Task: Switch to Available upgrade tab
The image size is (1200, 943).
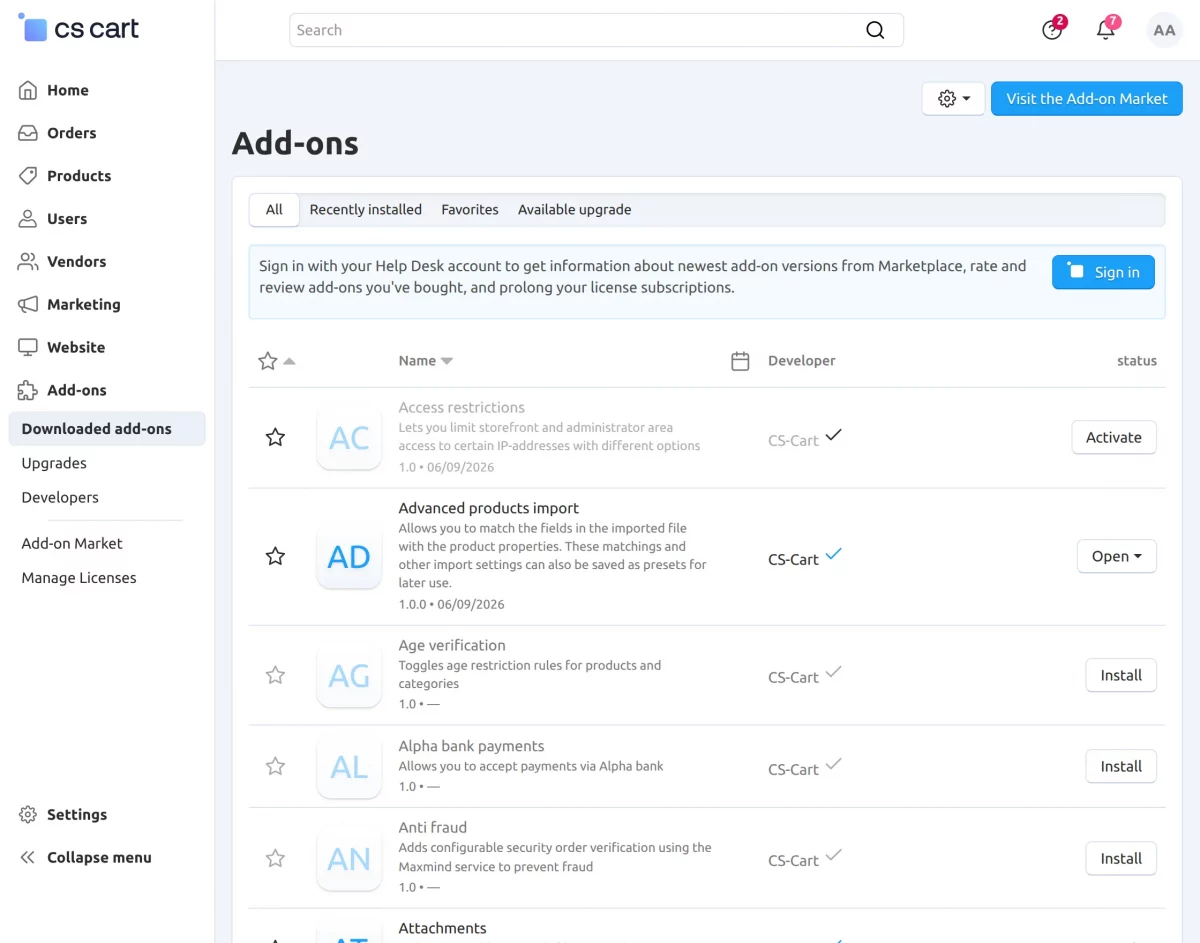Action: point(574,210)
